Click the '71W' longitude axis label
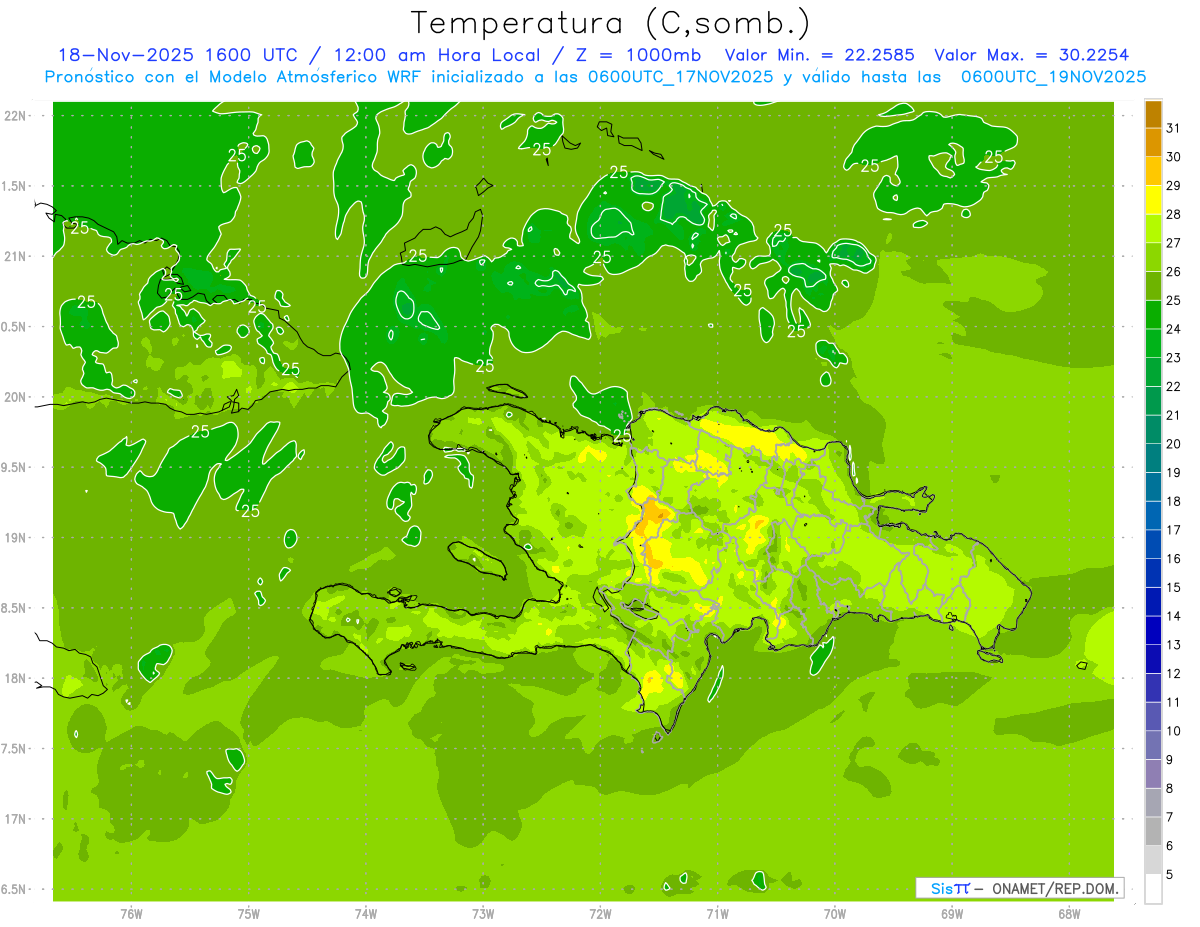Image resolution: width=1200 pixels, height=927 pixels. 718,913
